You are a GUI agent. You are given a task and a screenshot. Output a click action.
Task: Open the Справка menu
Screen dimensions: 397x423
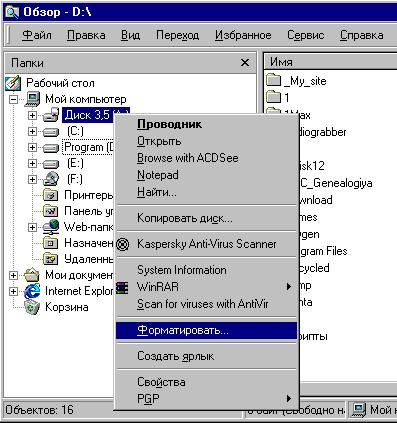click(361, 35)
